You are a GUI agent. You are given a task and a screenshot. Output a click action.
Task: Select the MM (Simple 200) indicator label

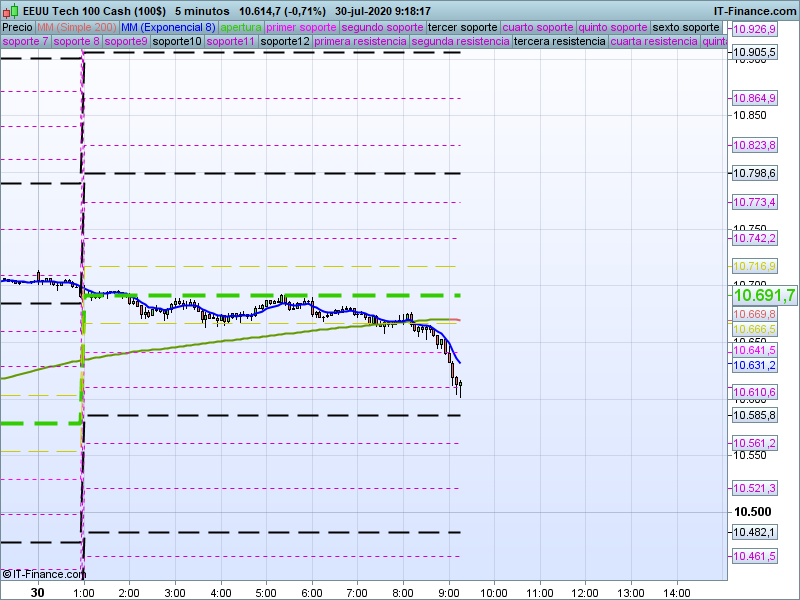76,27
